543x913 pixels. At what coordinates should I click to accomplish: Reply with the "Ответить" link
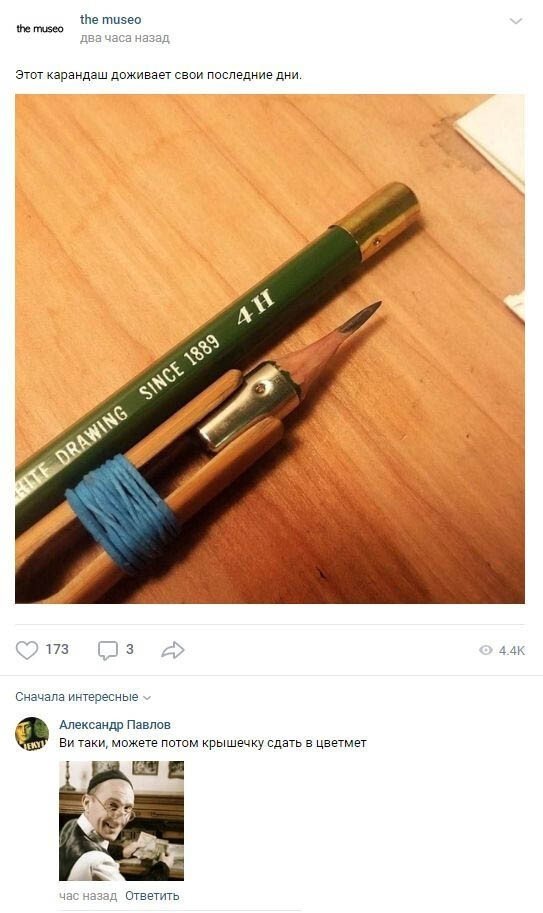152,896
